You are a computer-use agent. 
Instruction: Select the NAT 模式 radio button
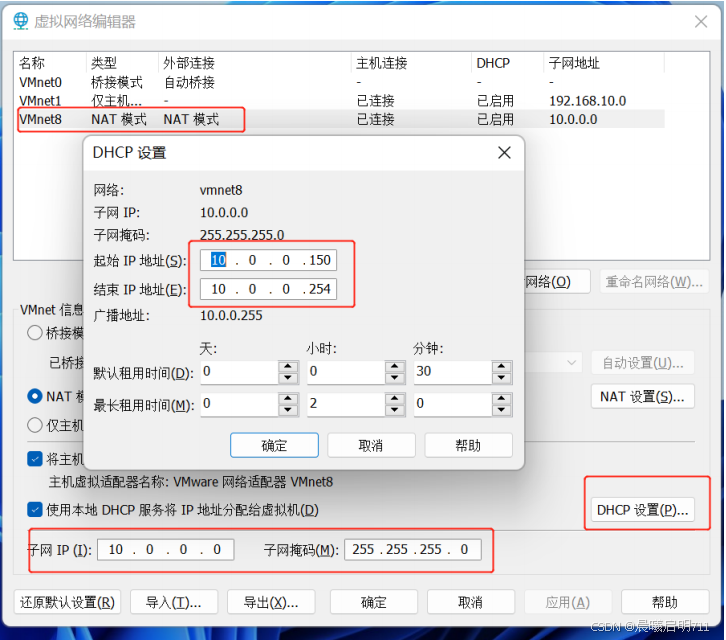pos(35,396)
